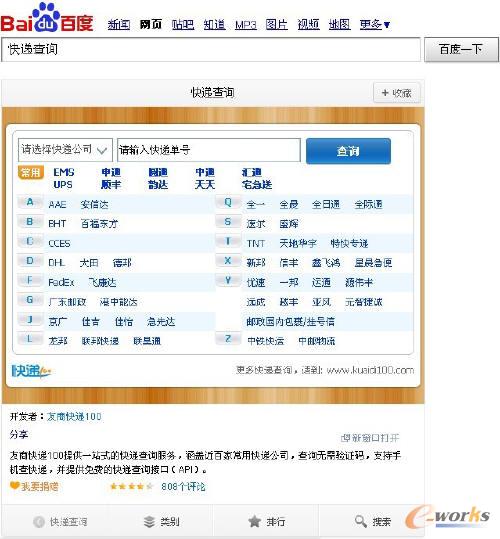
Task: Click the 分享 share label
Action: [x=19, y=434]
